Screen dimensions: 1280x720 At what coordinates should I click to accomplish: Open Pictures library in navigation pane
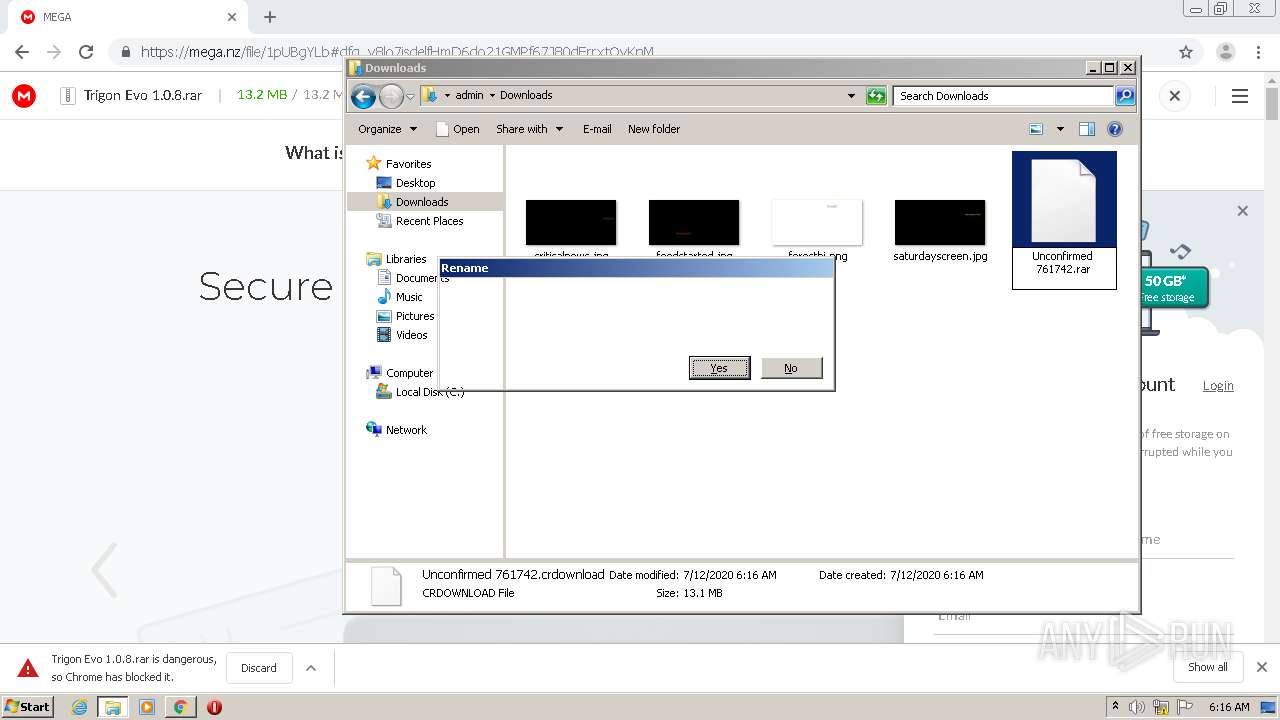405,316
